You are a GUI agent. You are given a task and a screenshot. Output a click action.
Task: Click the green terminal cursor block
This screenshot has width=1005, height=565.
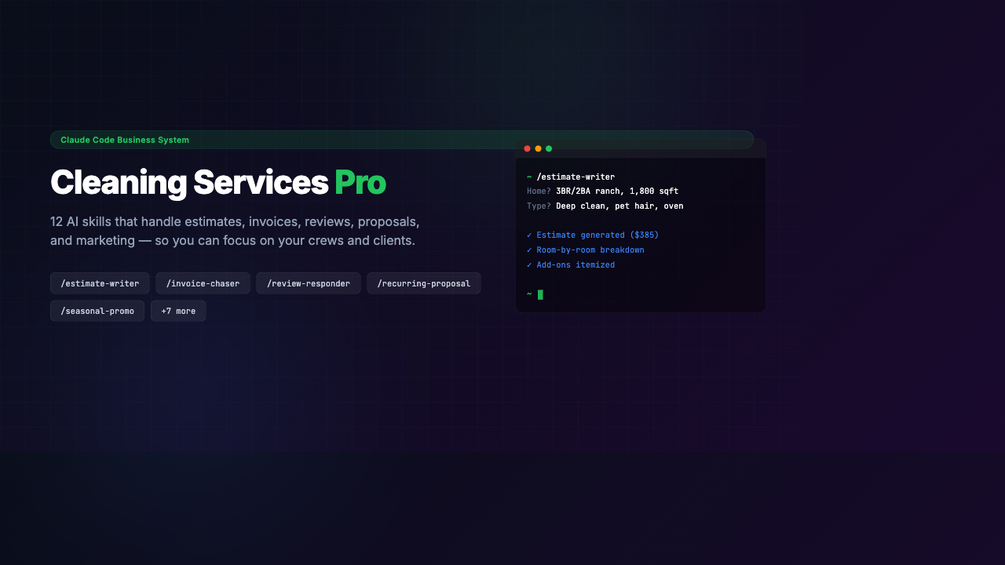[540, 295]
